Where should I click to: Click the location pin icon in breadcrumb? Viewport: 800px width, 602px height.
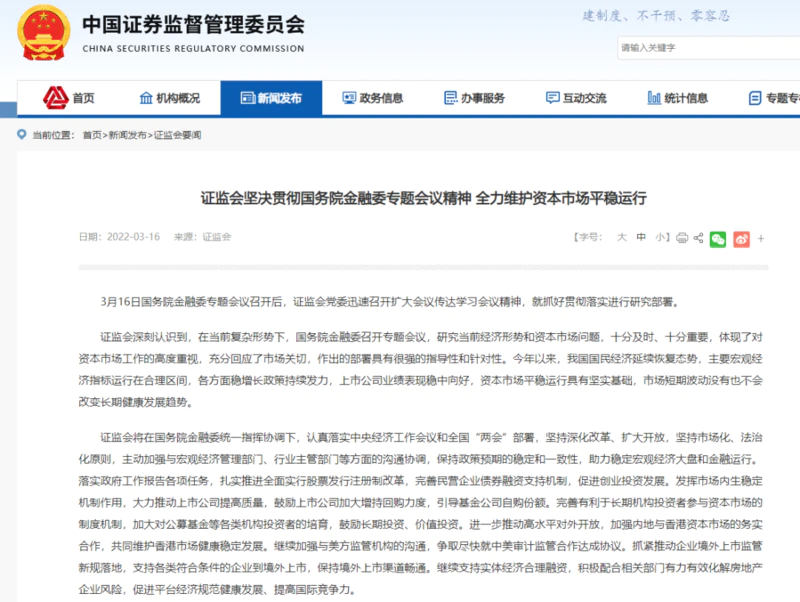[x=21, y=135]
